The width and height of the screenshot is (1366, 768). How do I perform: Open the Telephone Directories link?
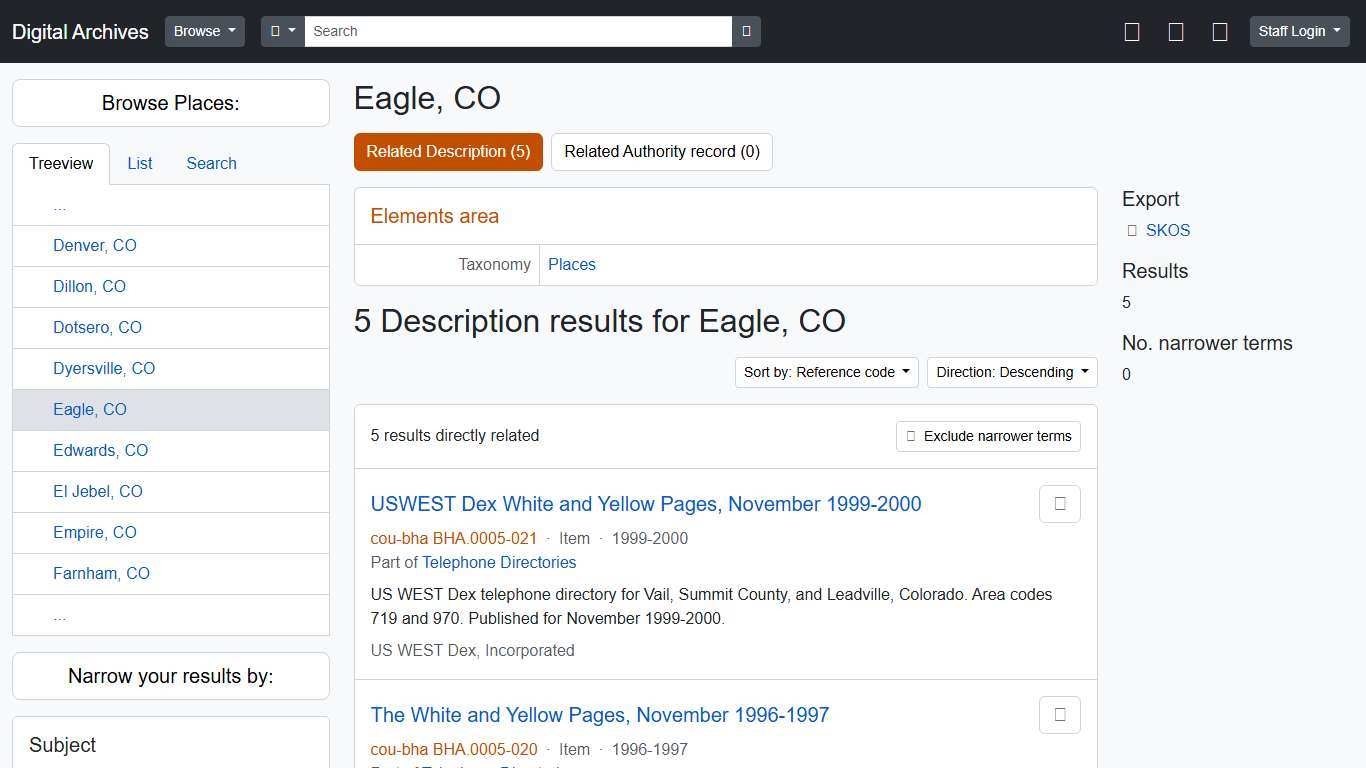pyautogui.click(x=499, y=562)
